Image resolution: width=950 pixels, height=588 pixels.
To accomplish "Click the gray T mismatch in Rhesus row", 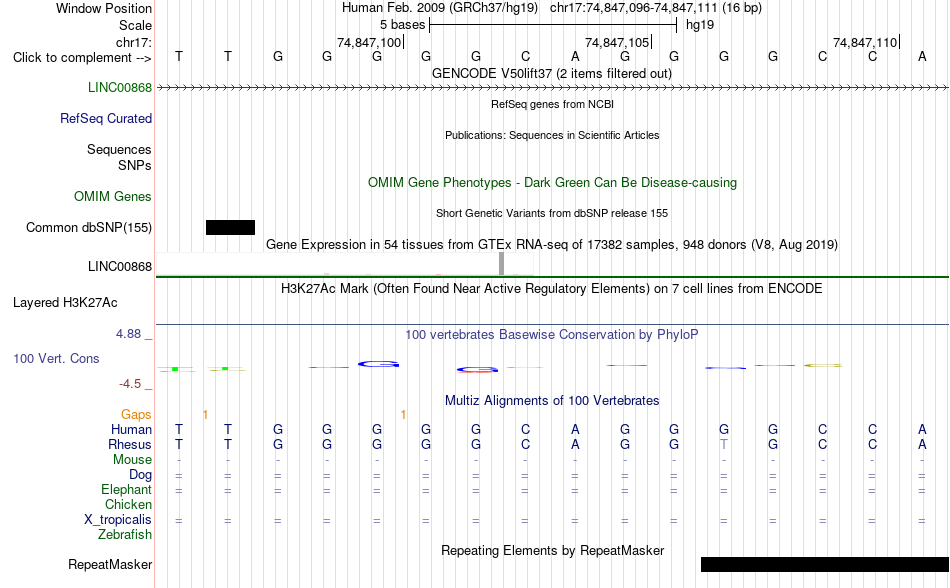I will click(723, 444).
